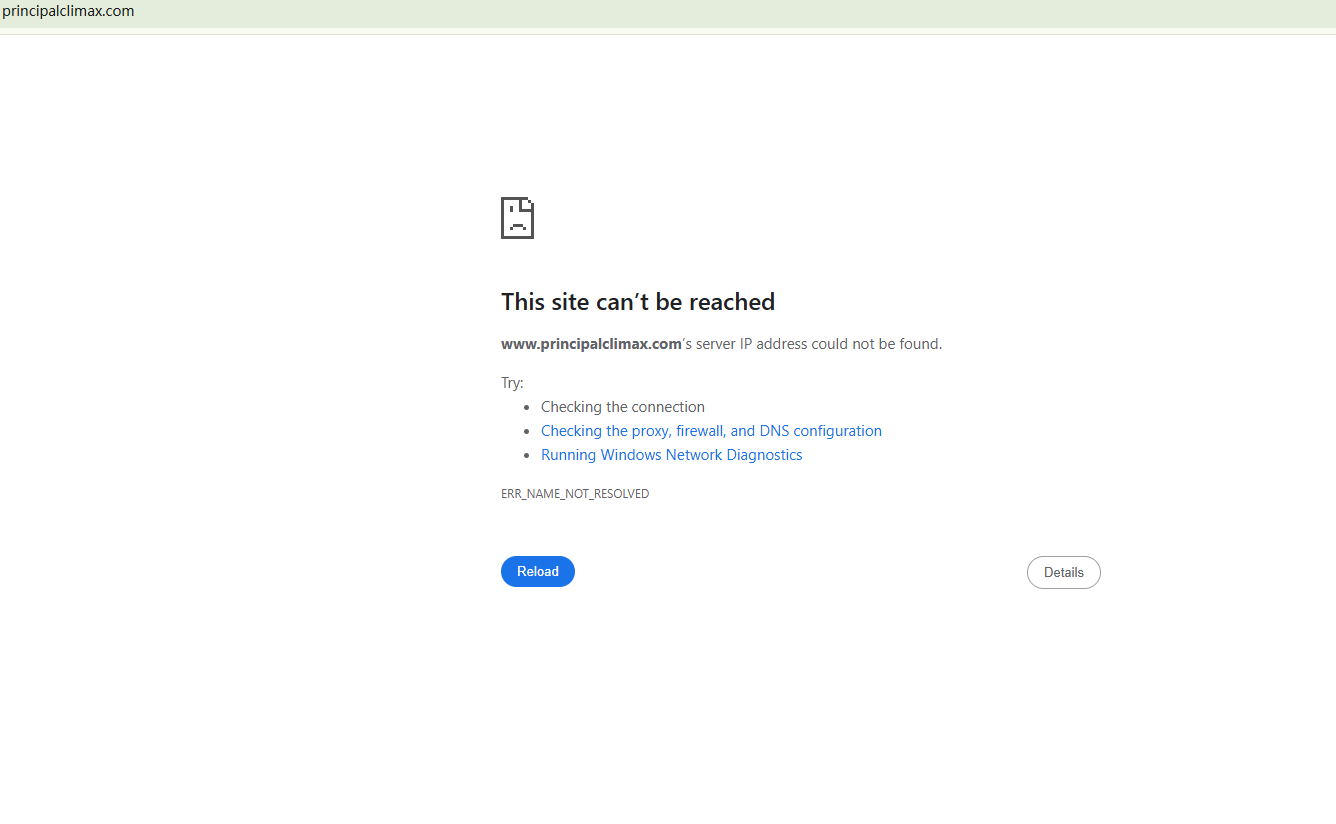
Task: Click the 'Try:' label
Action: [512, 383]
